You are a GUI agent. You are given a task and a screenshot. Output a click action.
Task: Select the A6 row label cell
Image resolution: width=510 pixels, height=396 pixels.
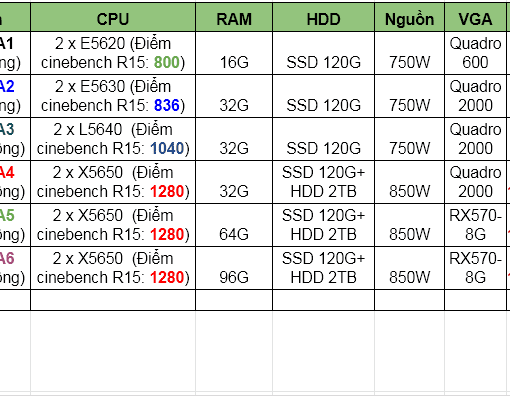coord(15,268)
